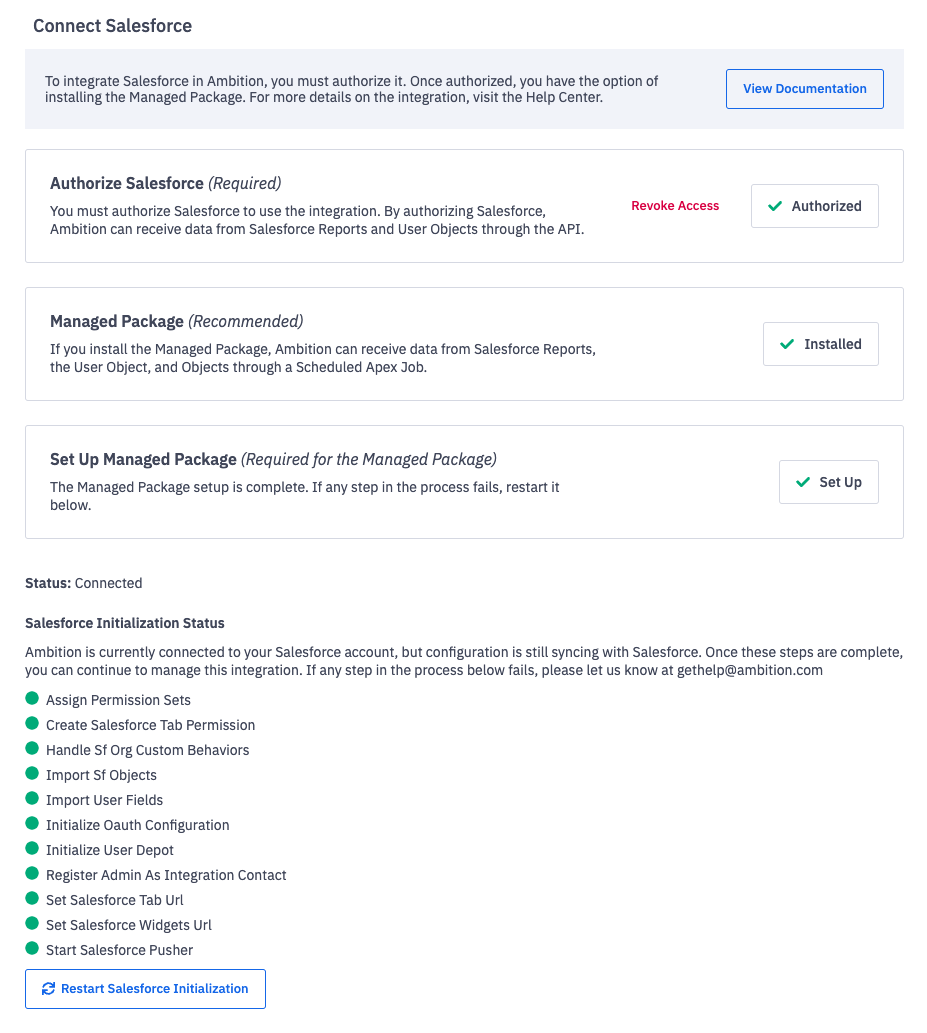
Task: Click green dot beside Initialize Oauth Configuration
Action: (x=32, y=824)
